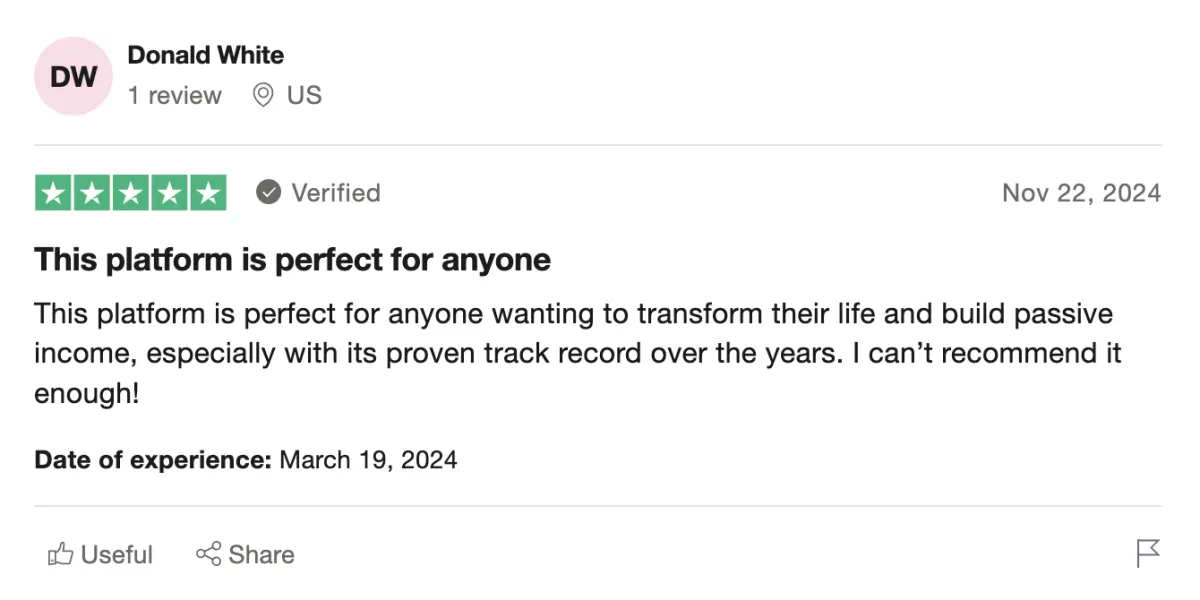
Task: Click the first green rating star
Action: 54,193
